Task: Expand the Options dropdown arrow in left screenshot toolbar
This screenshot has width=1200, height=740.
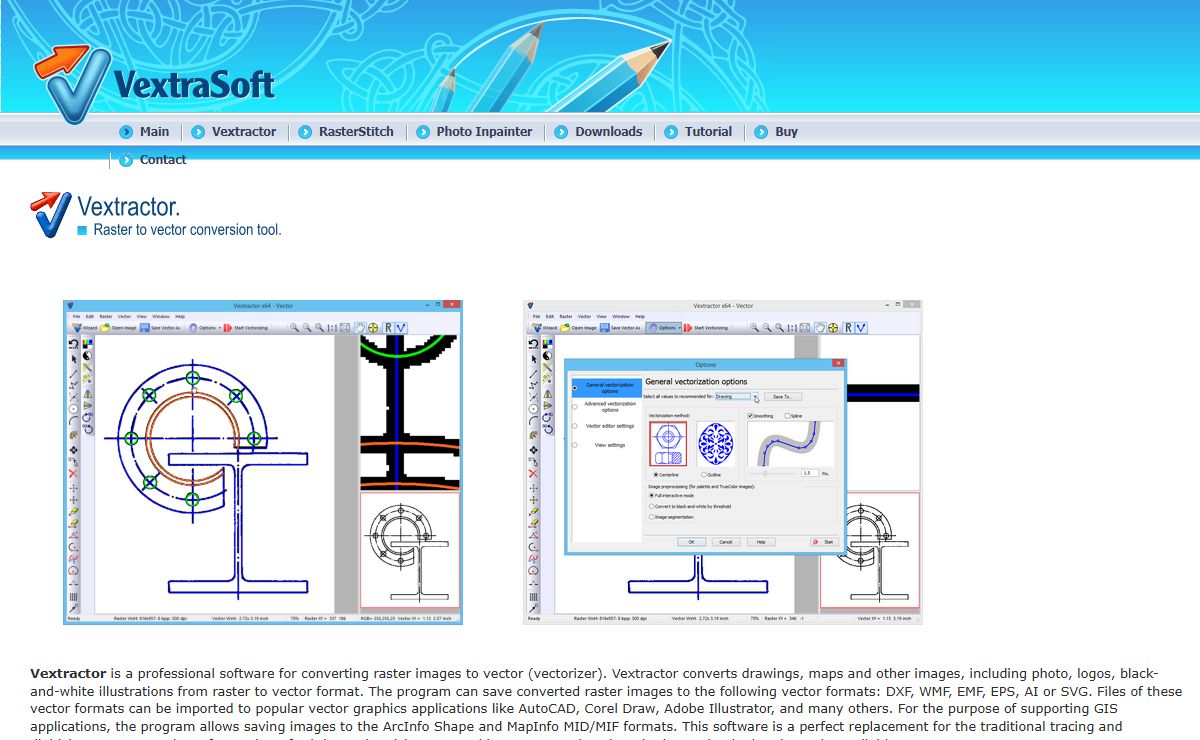Action: (x=219, y=328)
